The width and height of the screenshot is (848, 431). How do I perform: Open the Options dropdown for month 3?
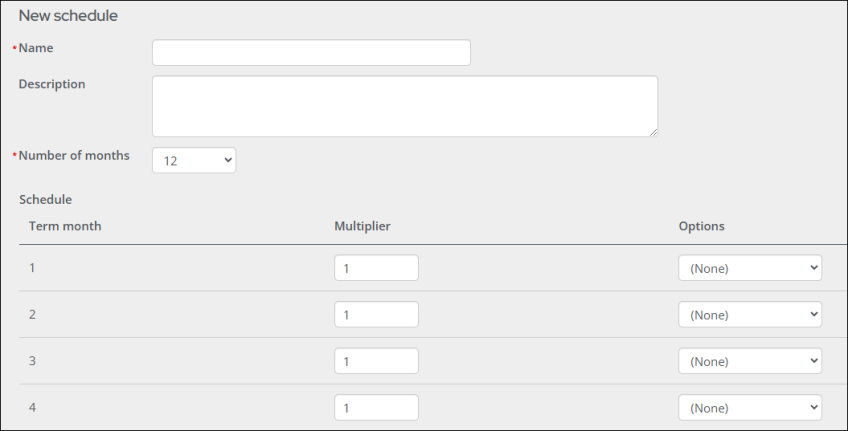750,361
